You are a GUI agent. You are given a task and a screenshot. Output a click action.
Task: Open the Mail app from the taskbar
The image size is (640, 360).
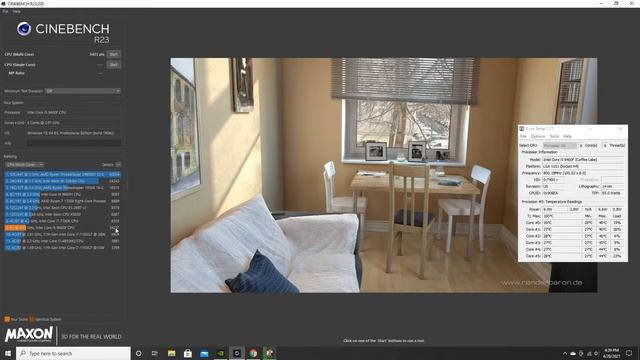click(204, 353)
